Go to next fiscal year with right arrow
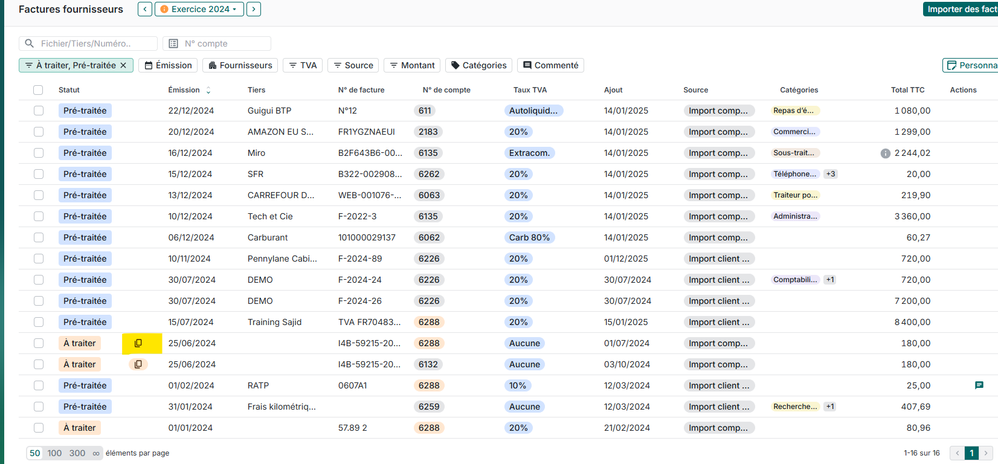The width and height of the screenshot is (998, 464). click(x=254, y=10)
